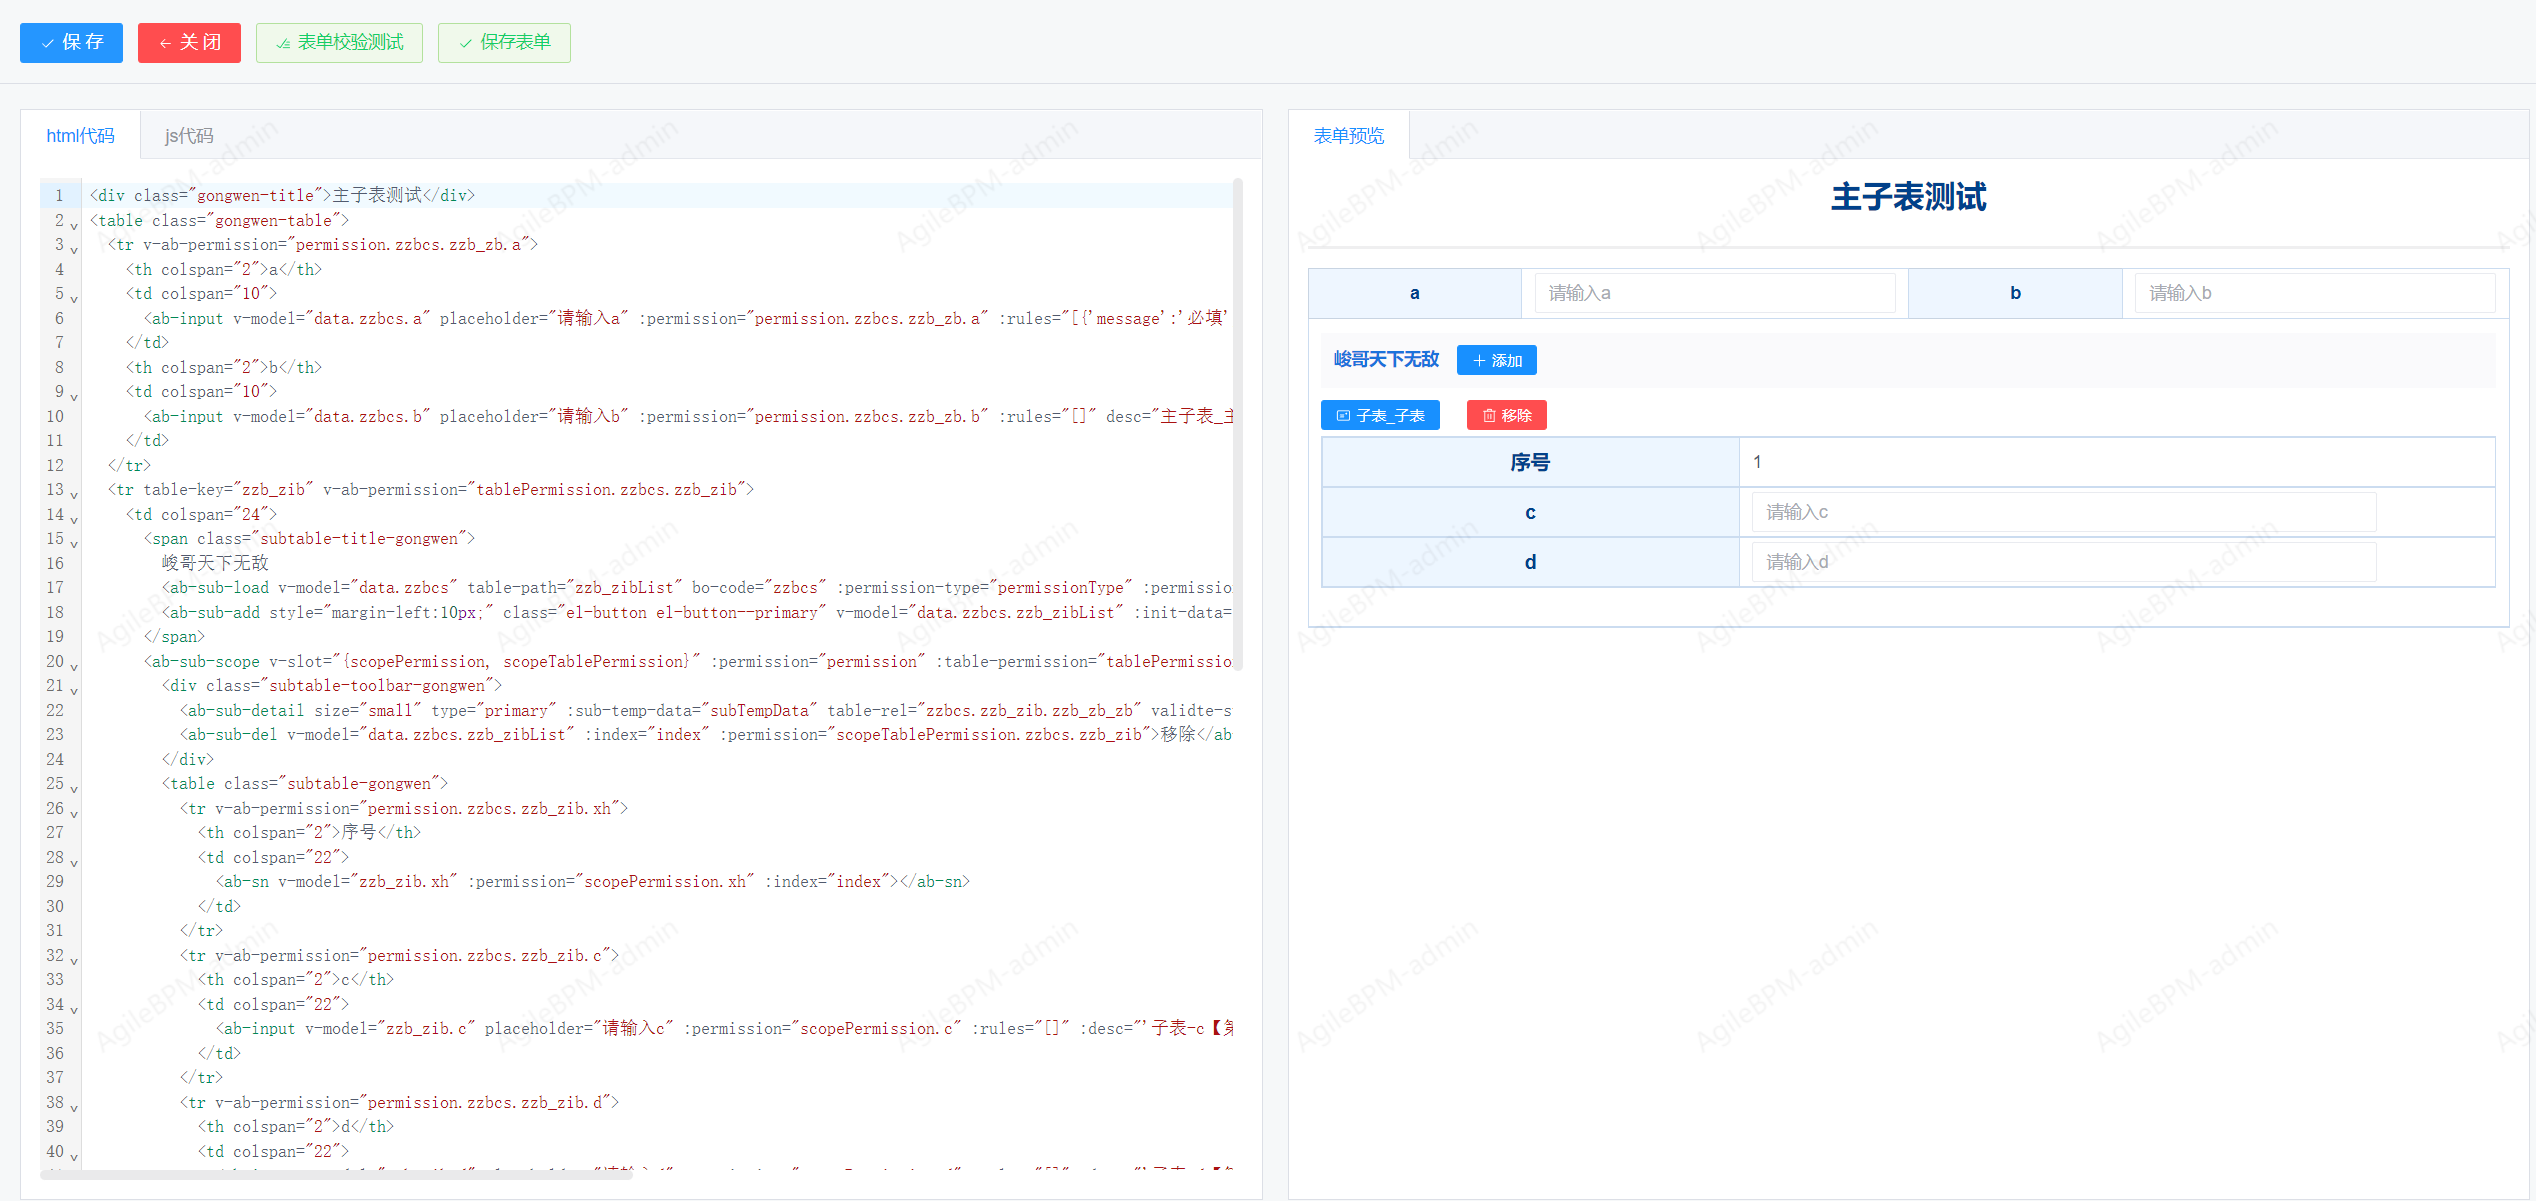
Task: Collapse code fold arrow at line 14
Action: [74, 519]
